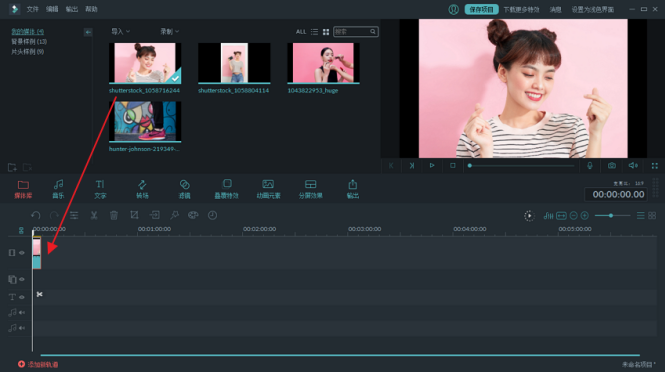The width and height of the screenshot is (665, 374).
Task: Switch to the 转场 transitions tab
Action: [x=142, y=189]
